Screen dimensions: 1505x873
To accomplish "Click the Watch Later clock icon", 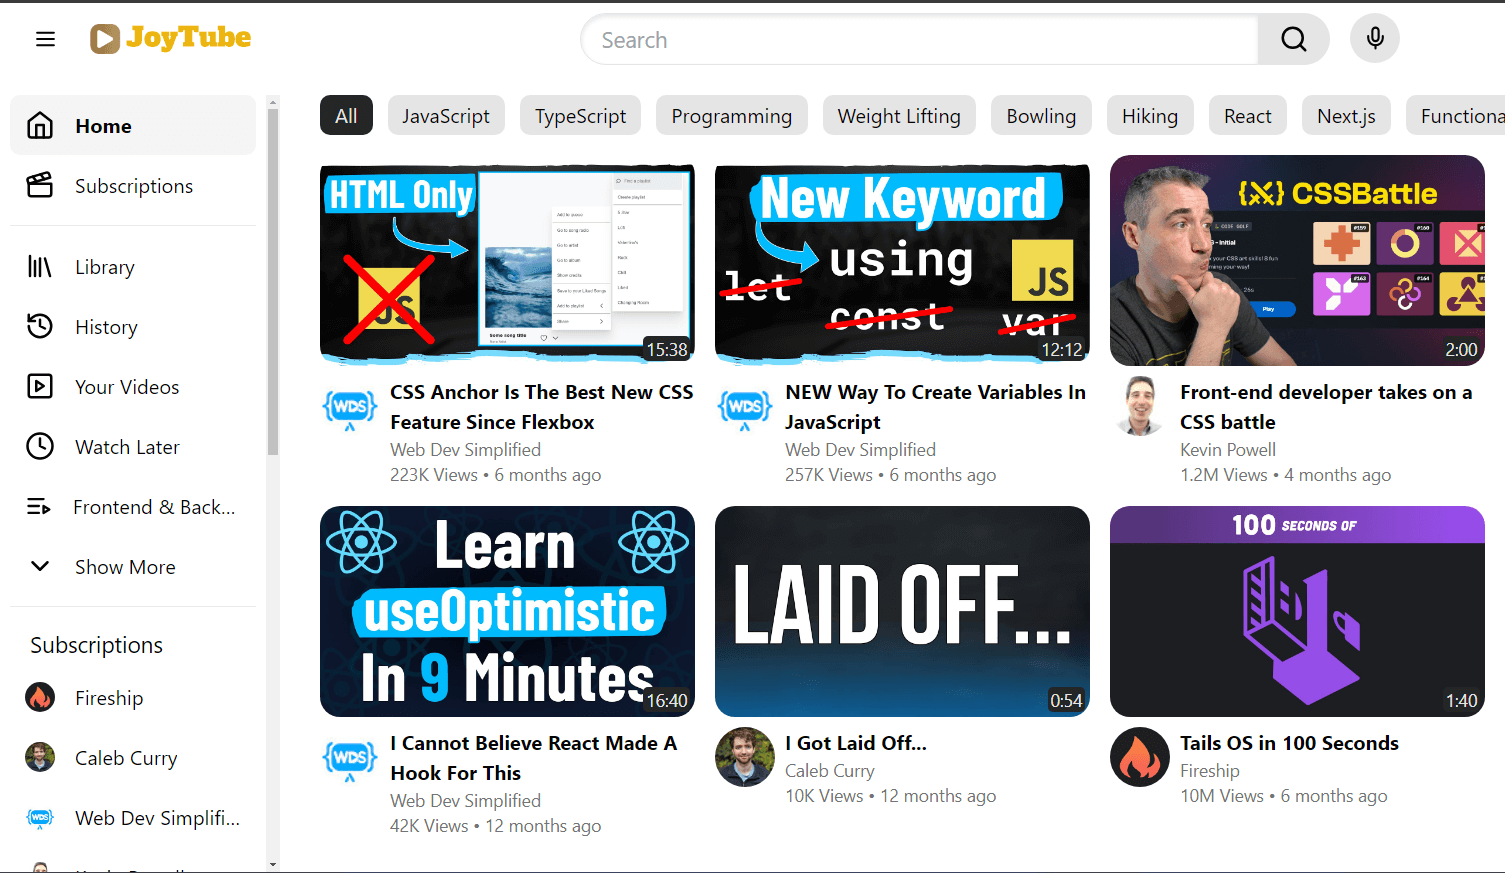I will (40, 446).
